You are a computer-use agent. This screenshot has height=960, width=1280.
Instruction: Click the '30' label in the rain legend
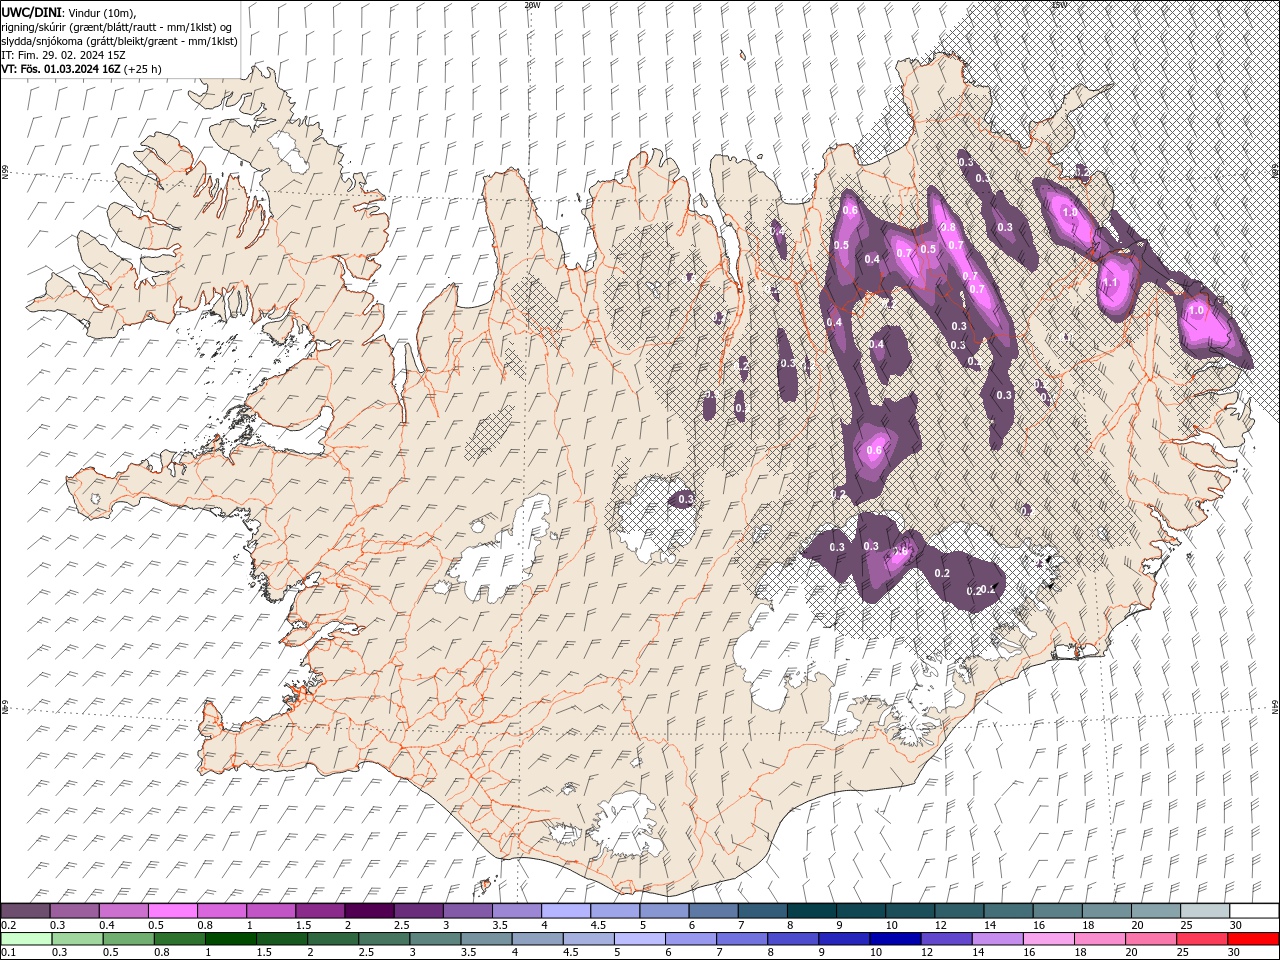coord(1233,953)
